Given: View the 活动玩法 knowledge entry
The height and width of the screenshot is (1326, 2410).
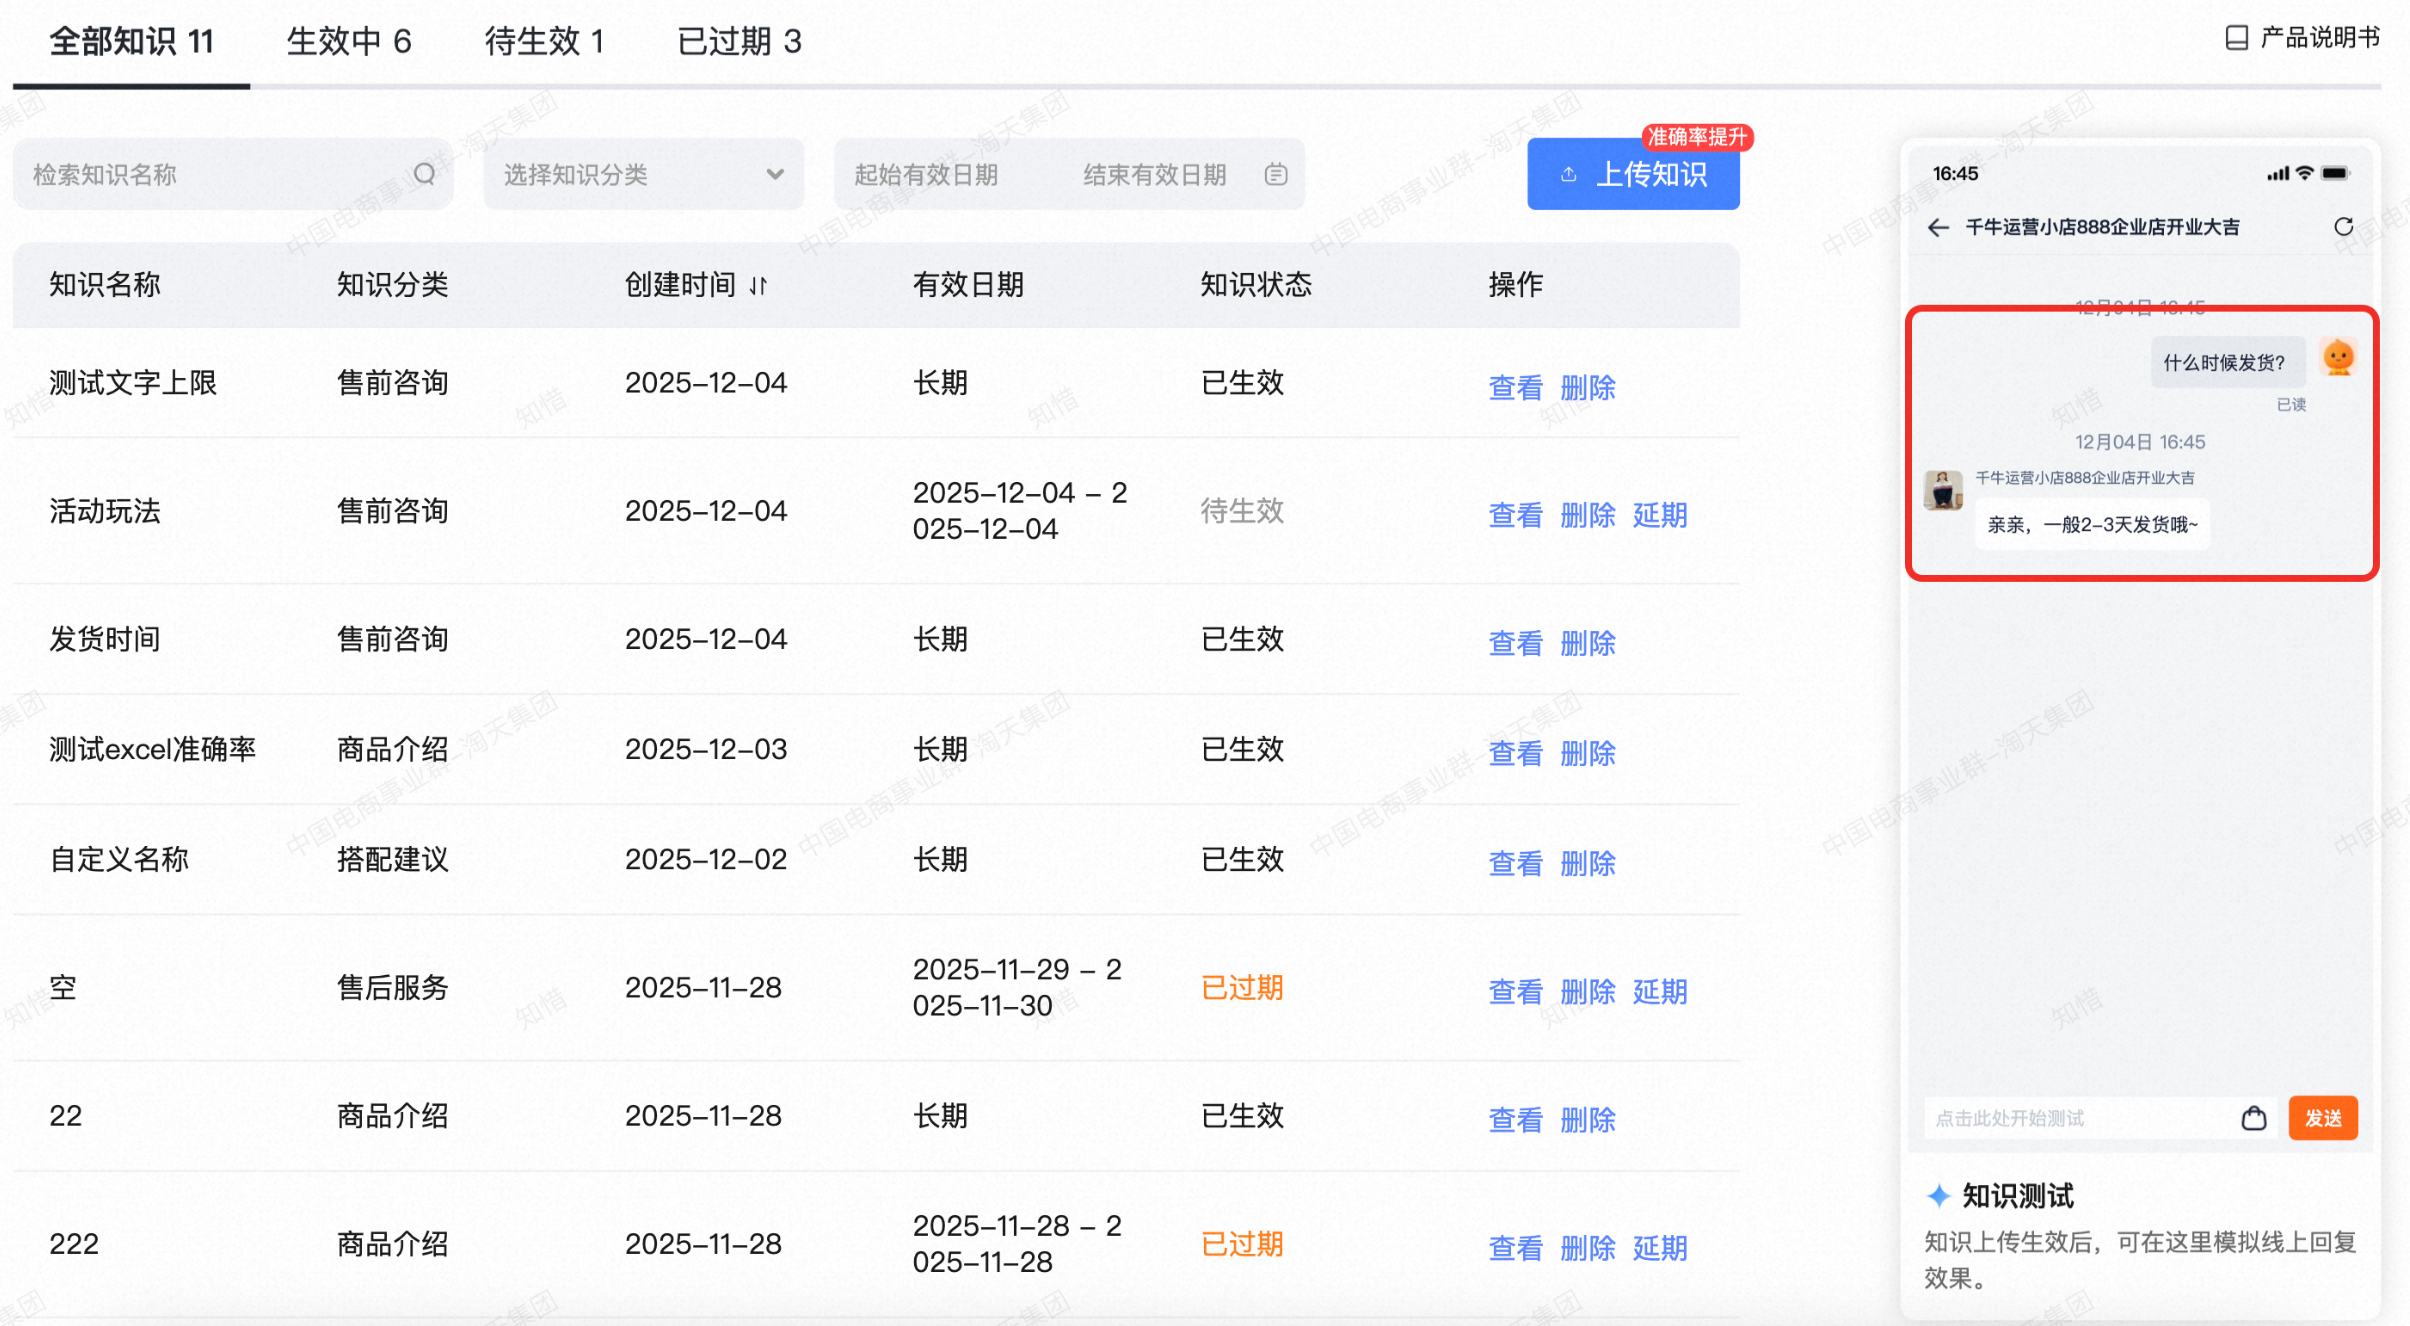Looking at the screenshot, I should (1515, 515).
